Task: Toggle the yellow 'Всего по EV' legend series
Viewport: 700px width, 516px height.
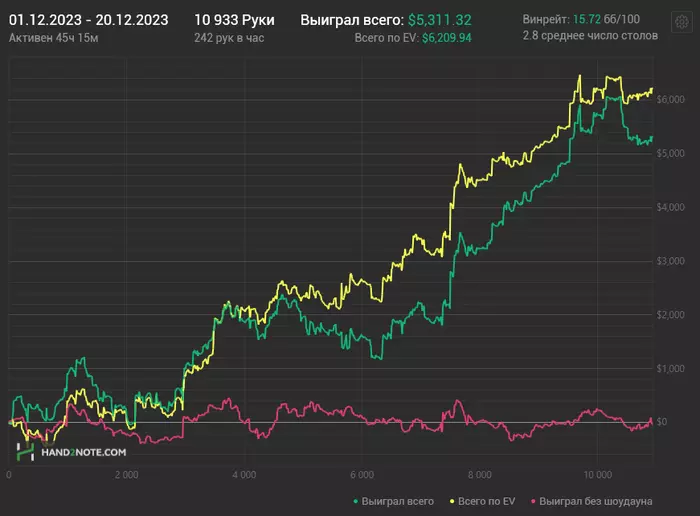Action: [482, 501]
